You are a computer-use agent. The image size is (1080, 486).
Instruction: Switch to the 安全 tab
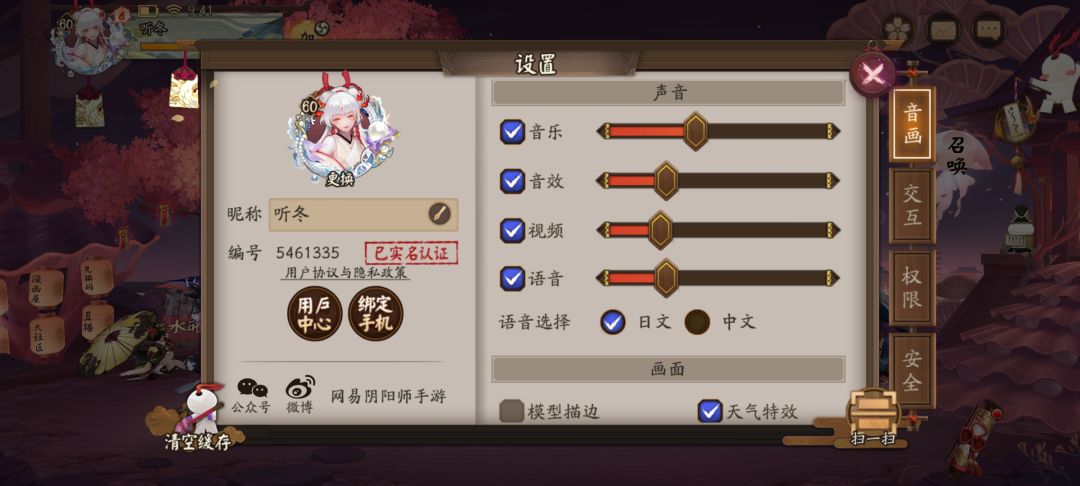point(912,370)
